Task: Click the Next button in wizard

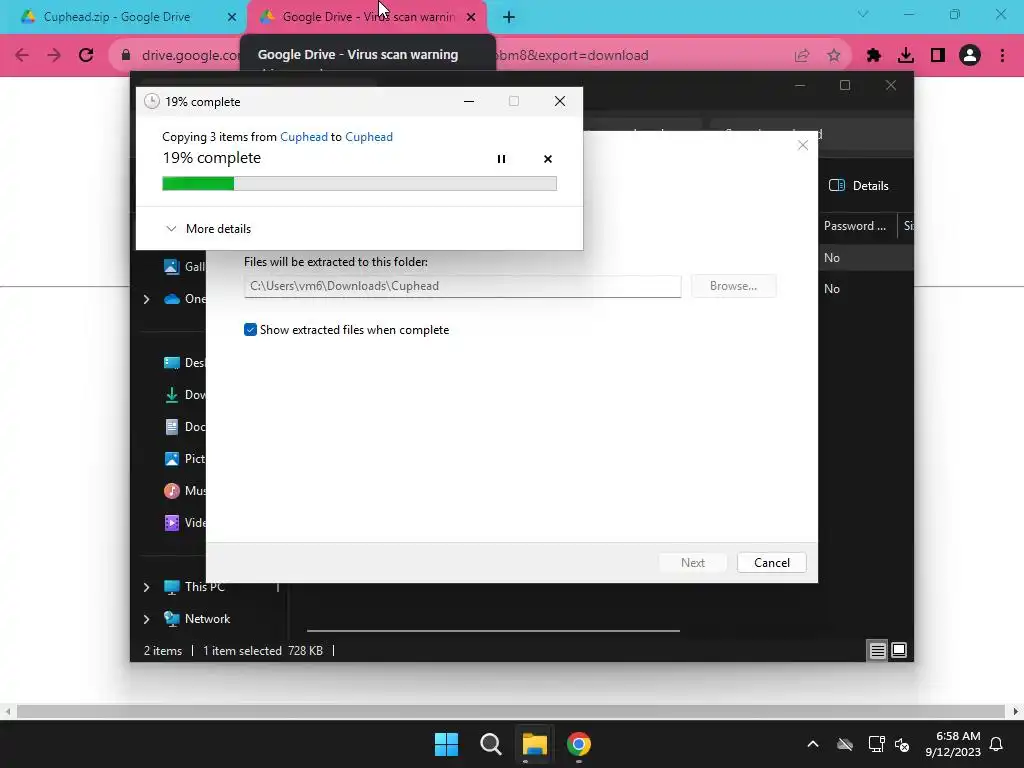Action: pyautogui.click(x=692, y=563)
